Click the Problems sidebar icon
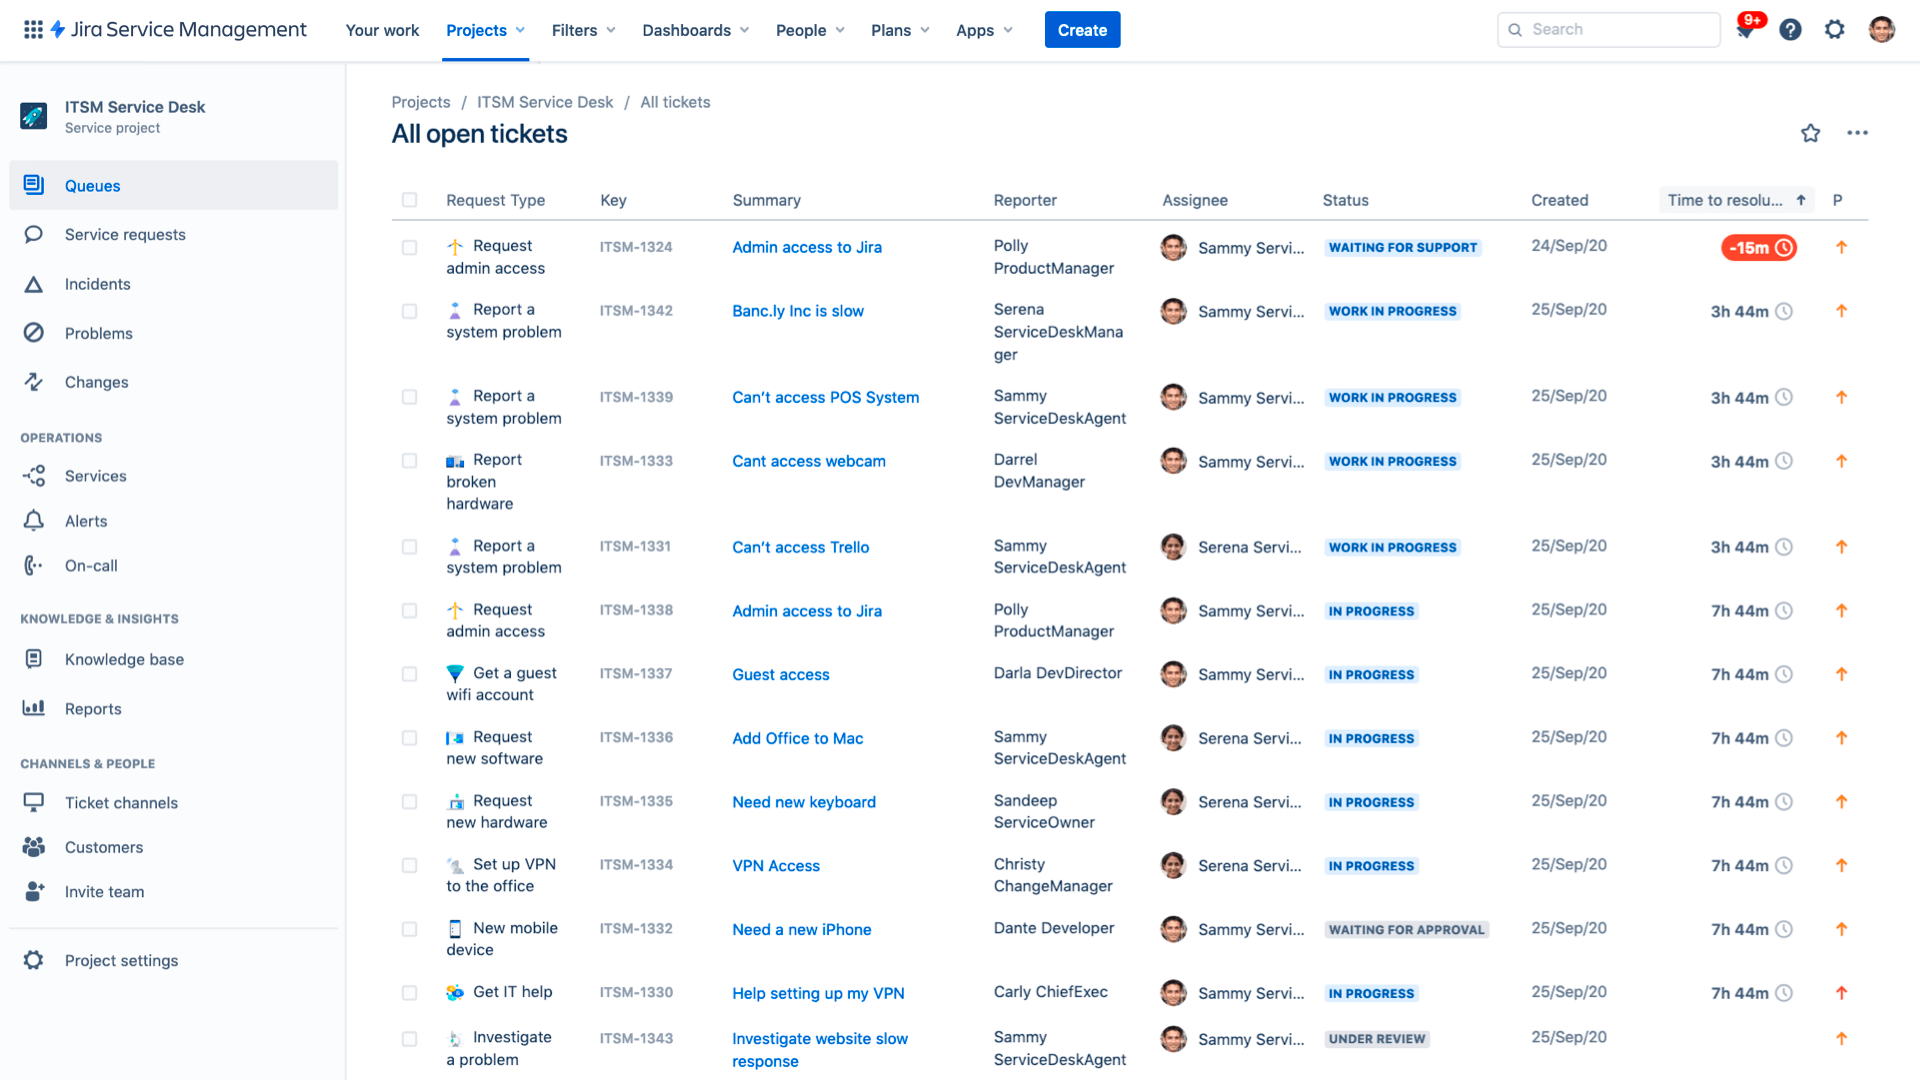This screenshot has width=1920, height=1080. pyautogui.click(x=36, y=332)
